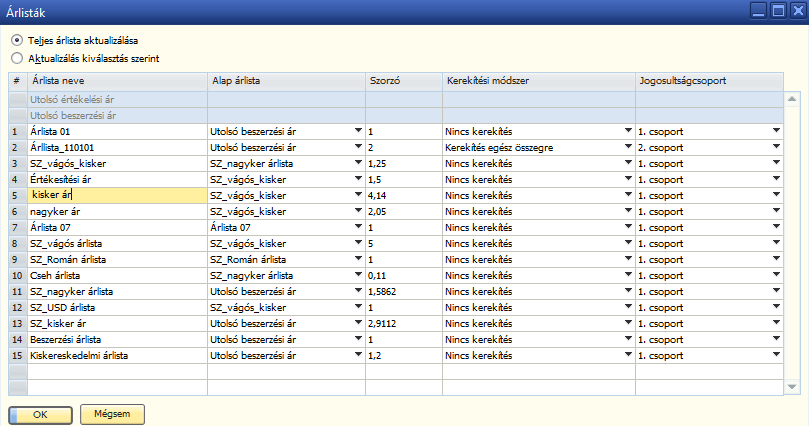The height and width of the screenshot is (426, 809).
Task: Click first empty row's Árlista neve cell
Action: pos(118,371)
